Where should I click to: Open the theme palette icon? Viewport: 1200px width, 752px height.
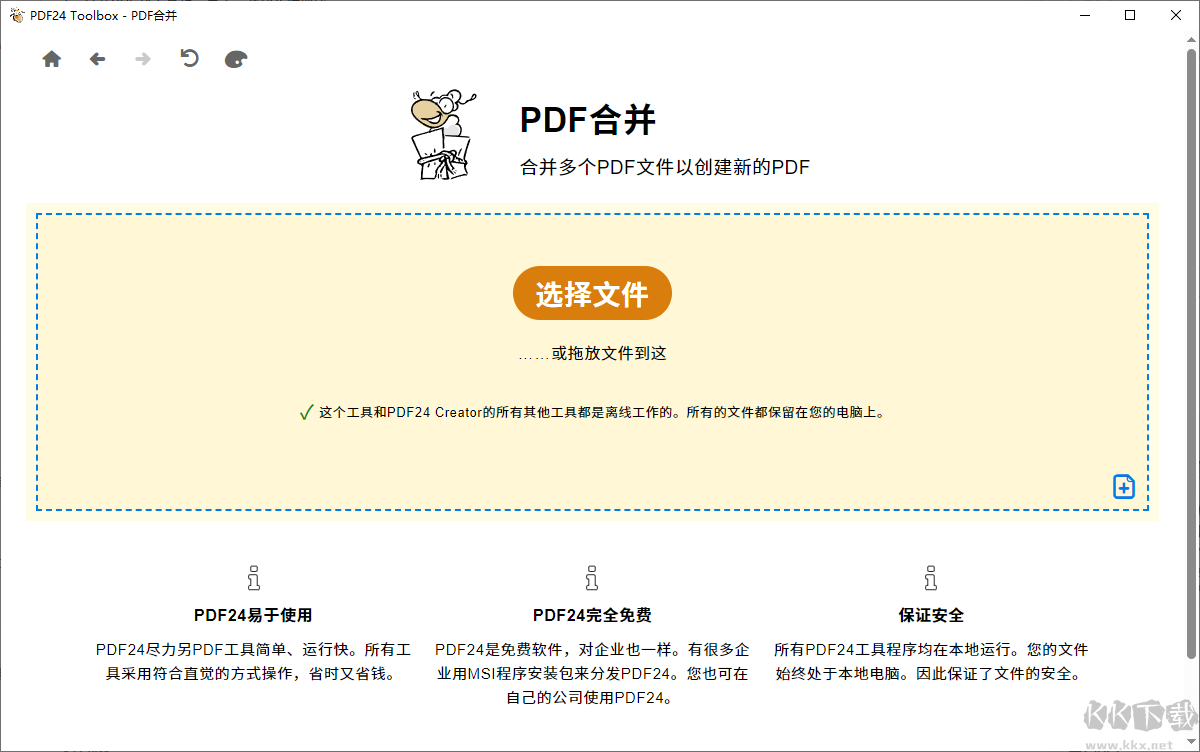click(x=236, y=59)
